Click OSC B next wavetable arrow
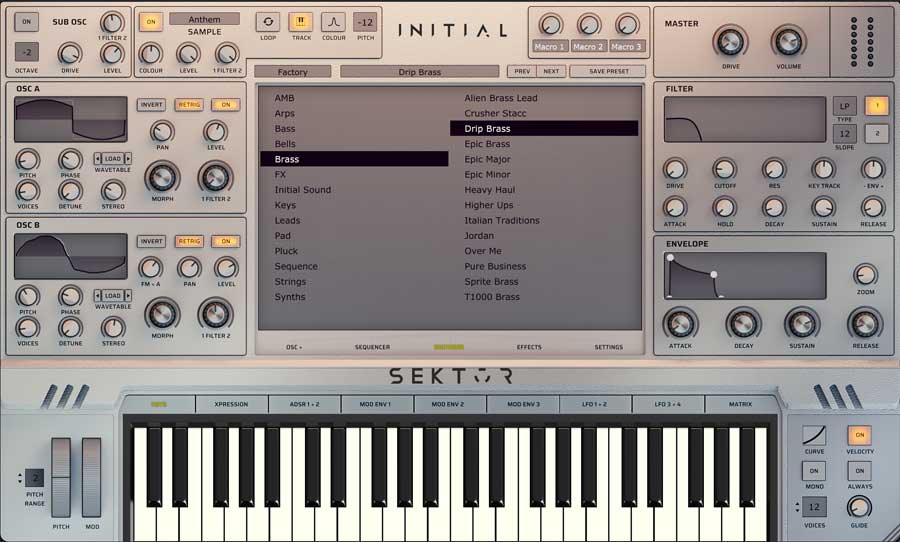This screenshot has height=542, width=900. 128,296
